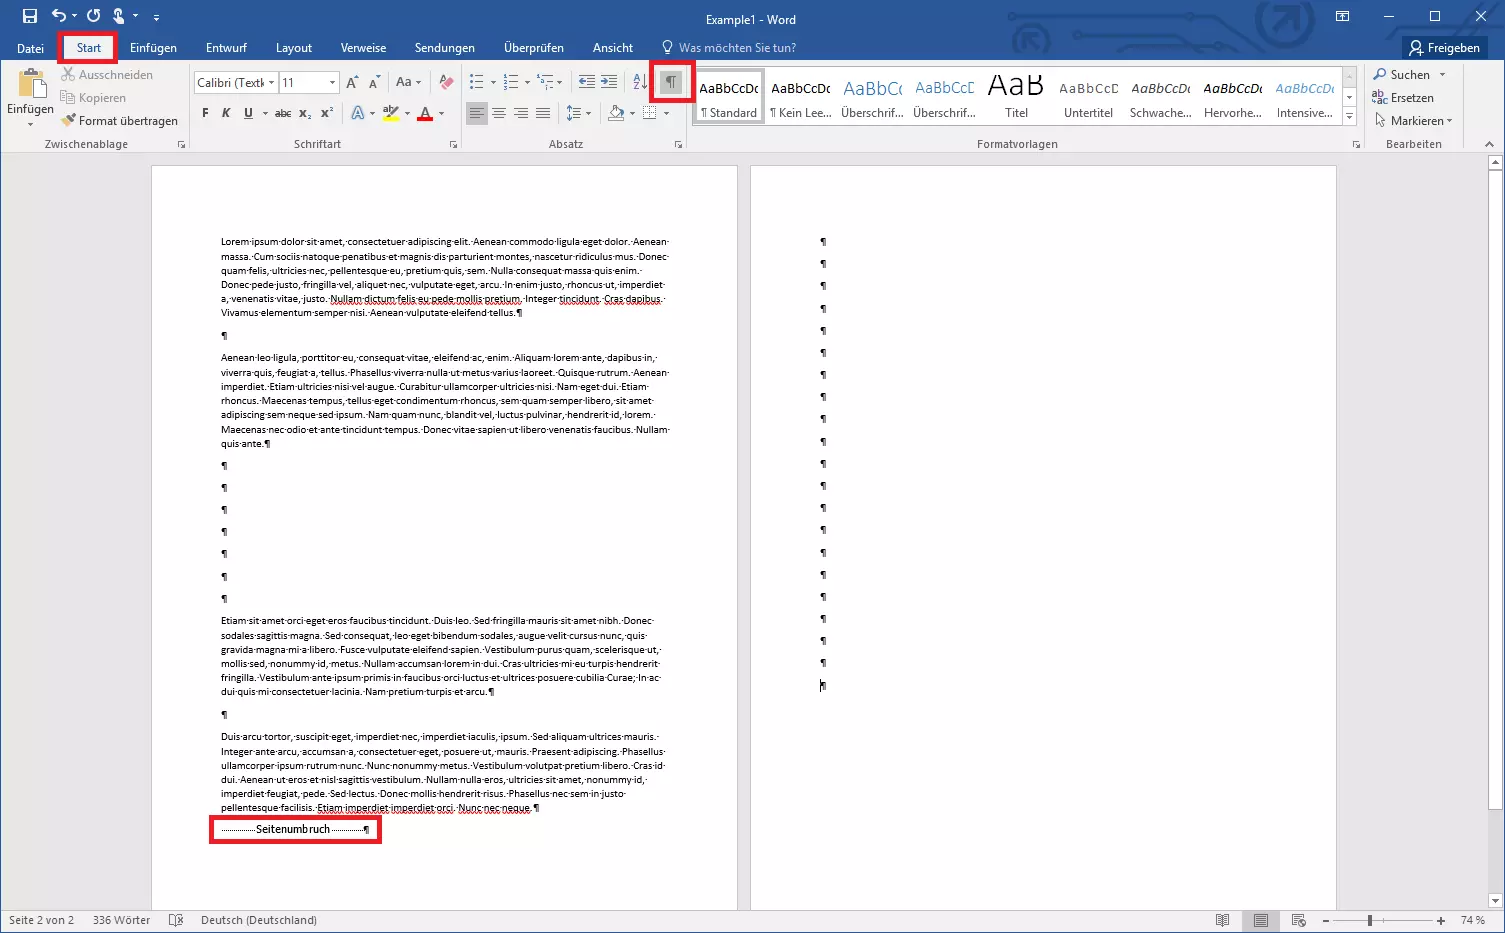Switch to Einfügen tab
This screenshot has height=933, width=1505.
(x=153, y=48)
